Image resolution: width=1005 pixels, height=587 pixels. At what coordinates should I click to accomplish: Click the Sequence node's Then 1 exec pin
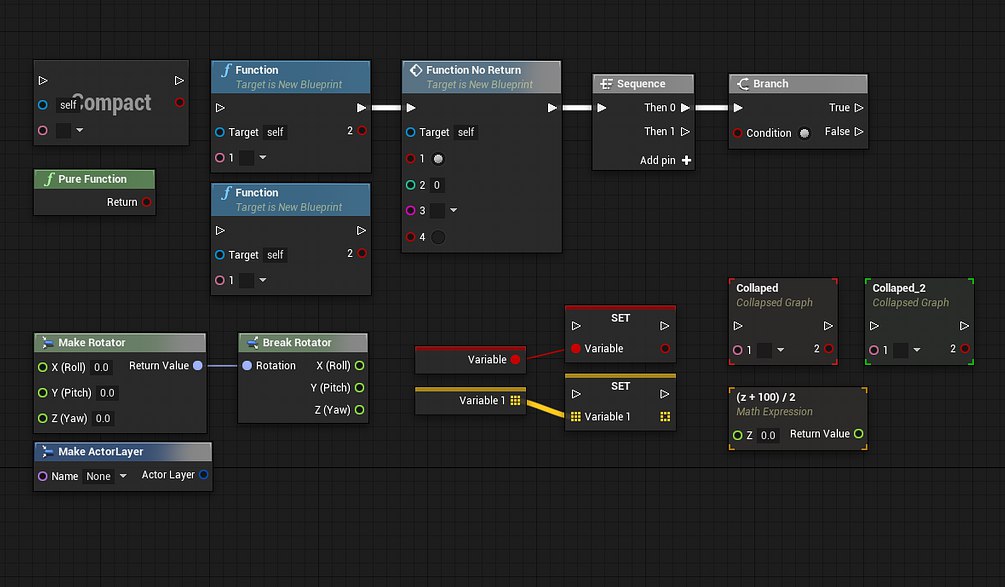pos(685,131)
